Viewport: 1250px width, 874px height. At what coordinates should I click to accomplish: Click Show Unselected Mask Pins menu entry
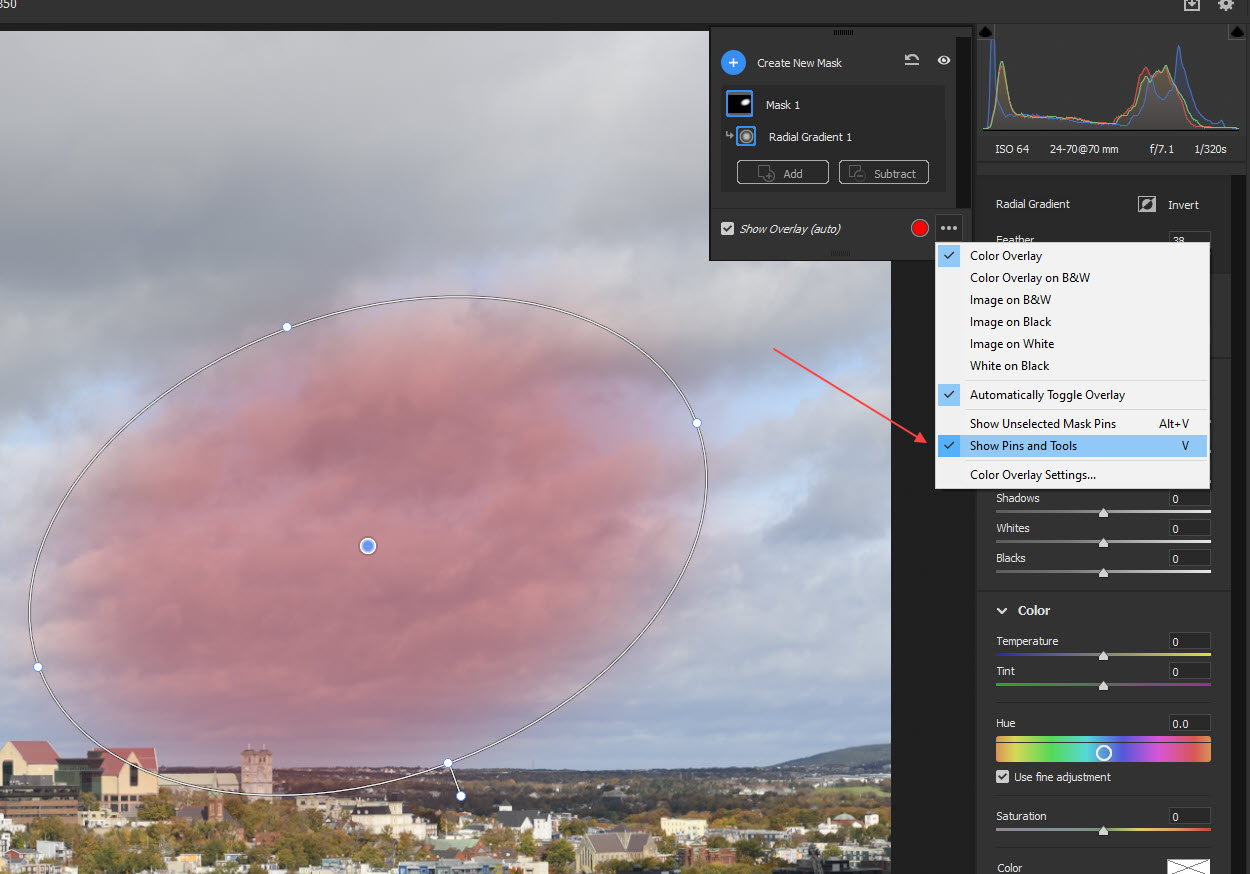[1043, 423]
